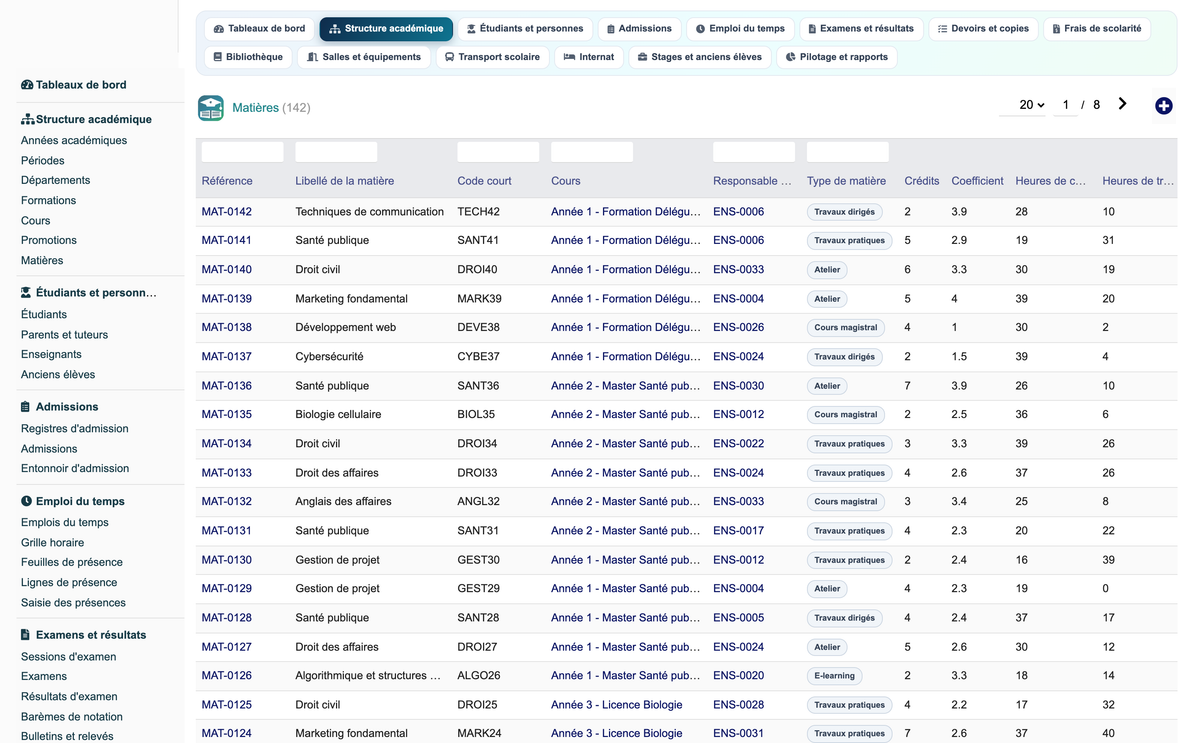
Task: Open the Bibliothèque tab
Action: 248,57
